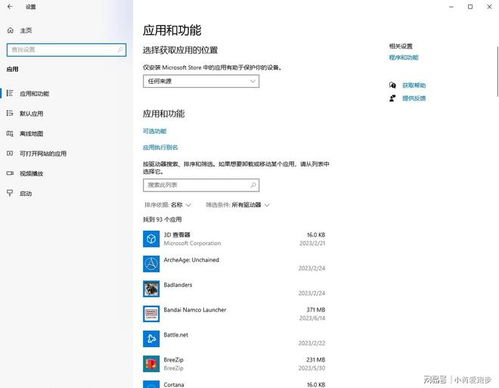This screenshot has height=388, width=499.
Task: Open 程序和功能 related settings link
Action: point(404,57)
